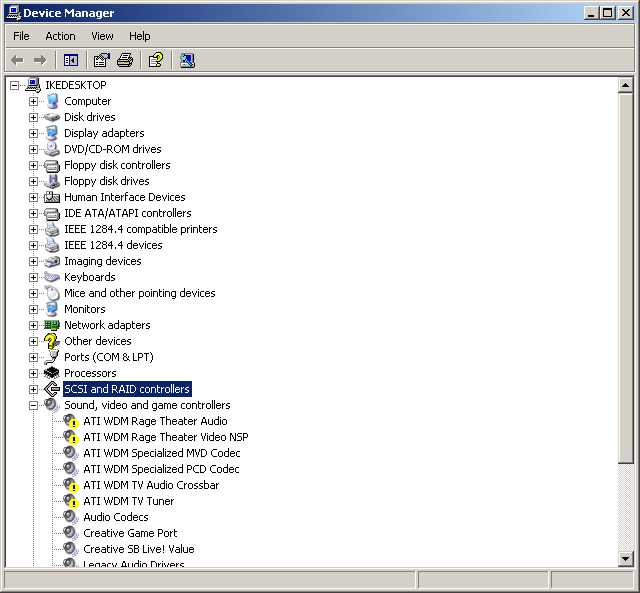
Task: Expand the SCSI and RAID controllers node
Action: (33, 389)
